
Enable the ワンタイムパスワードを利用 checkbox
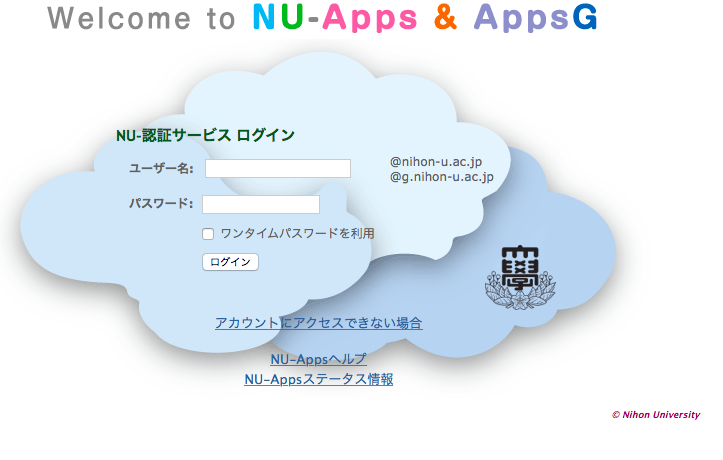tap(208, 234)
